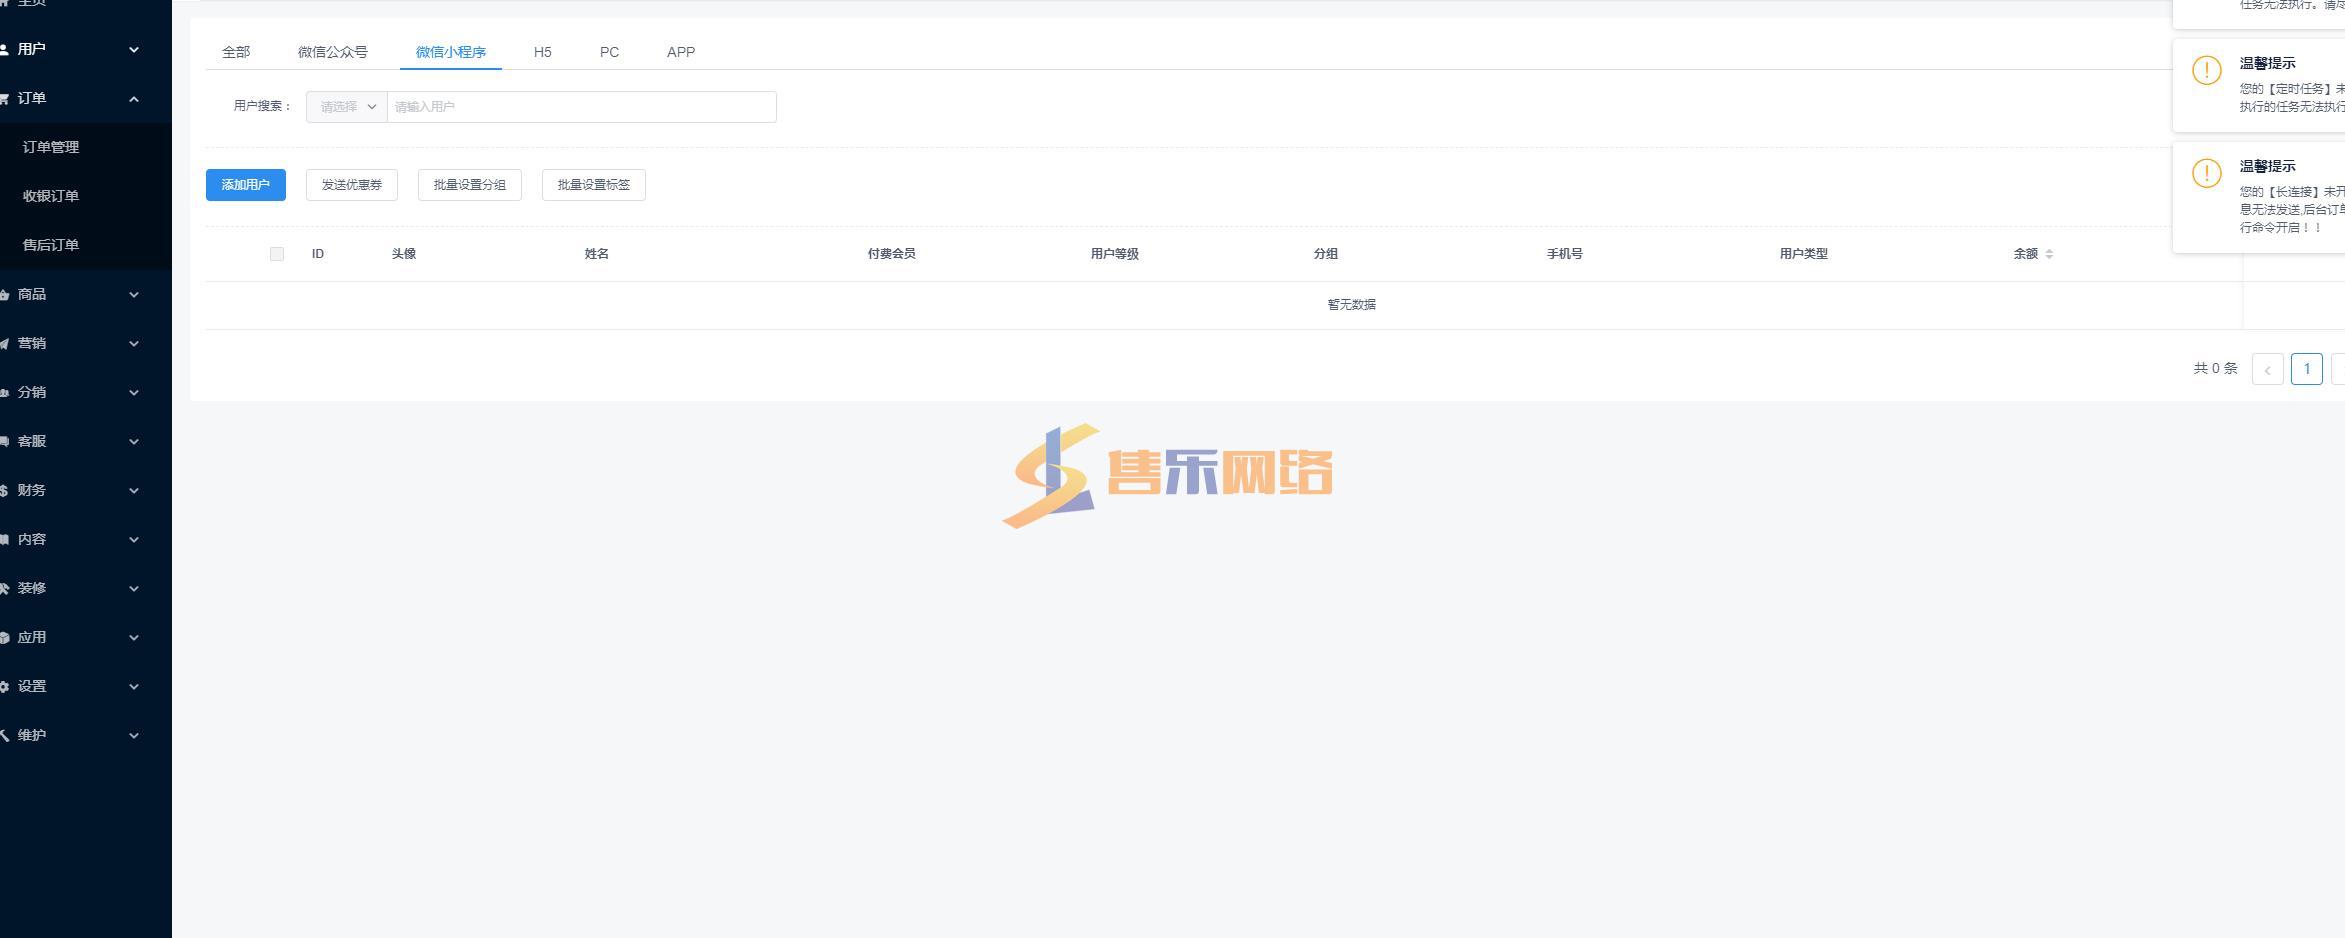Image resolution: width=2345 pixels, height=938 pixels.
Task: Expand the 商品 menu chevron
Action: tap(134, 294)
